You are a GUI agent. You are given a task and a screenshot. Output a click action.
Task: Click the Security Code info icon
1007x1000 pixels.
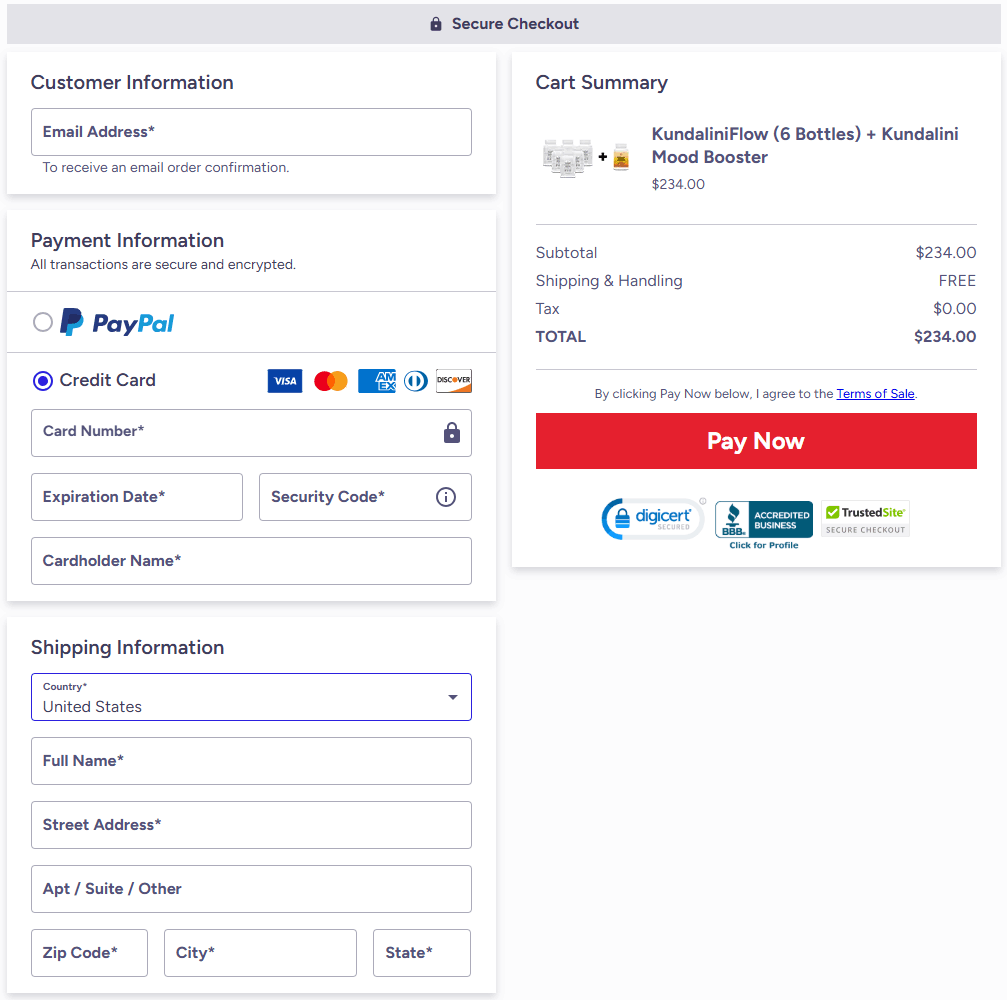point(446,497)
